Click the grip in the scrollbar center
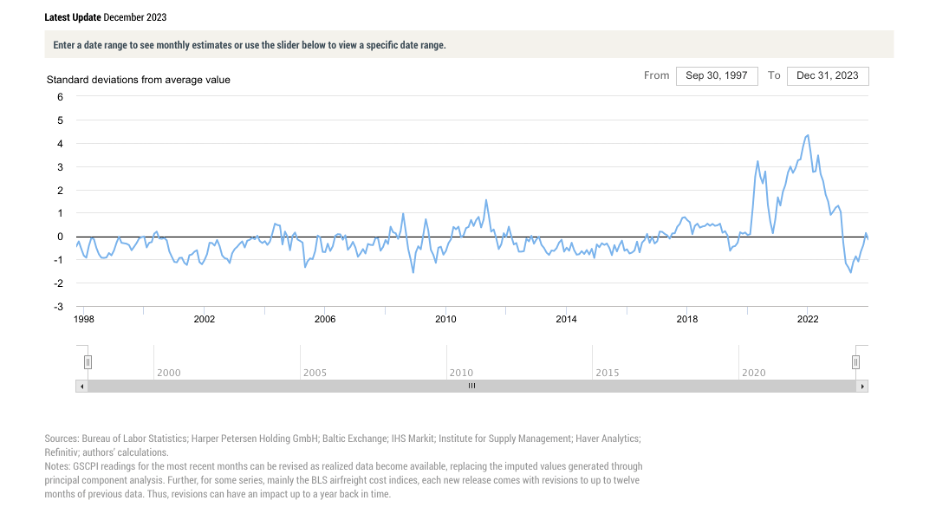The height and width of the screenshot is (508, 936). tap(472, 386)
